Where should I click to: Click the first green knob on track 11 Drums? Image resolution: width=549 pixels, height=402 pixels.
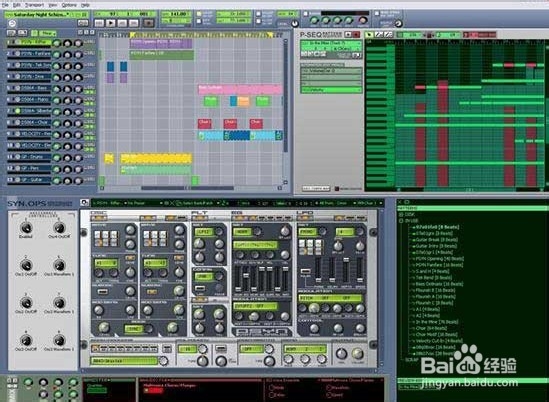(56, 158)
